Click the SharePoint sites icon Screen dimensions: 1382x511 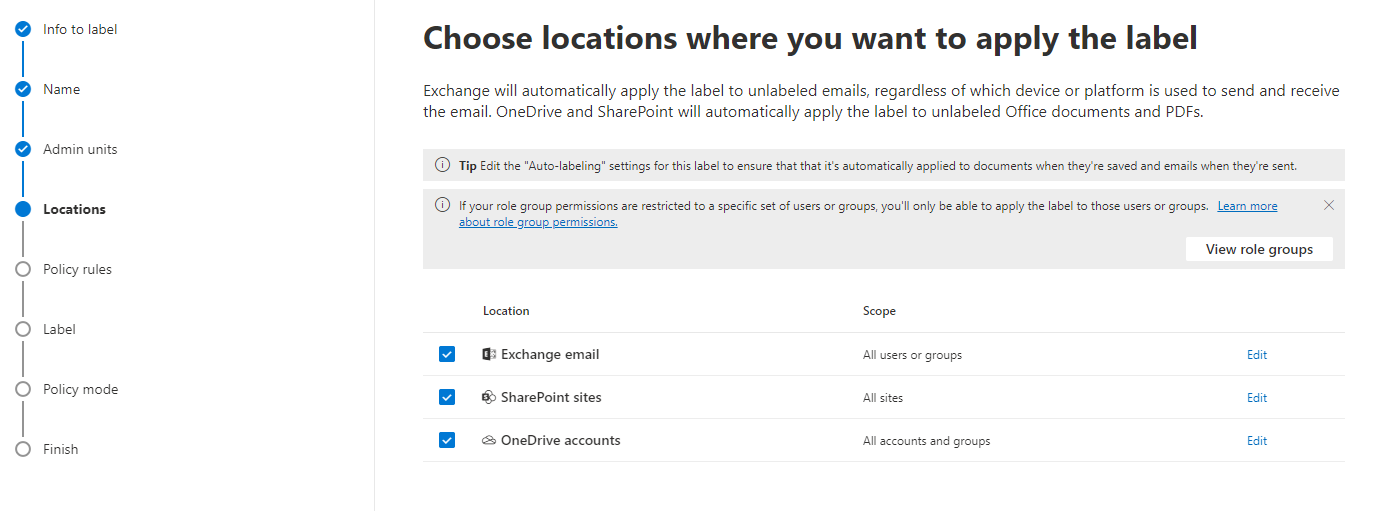(x=489, y=397)
